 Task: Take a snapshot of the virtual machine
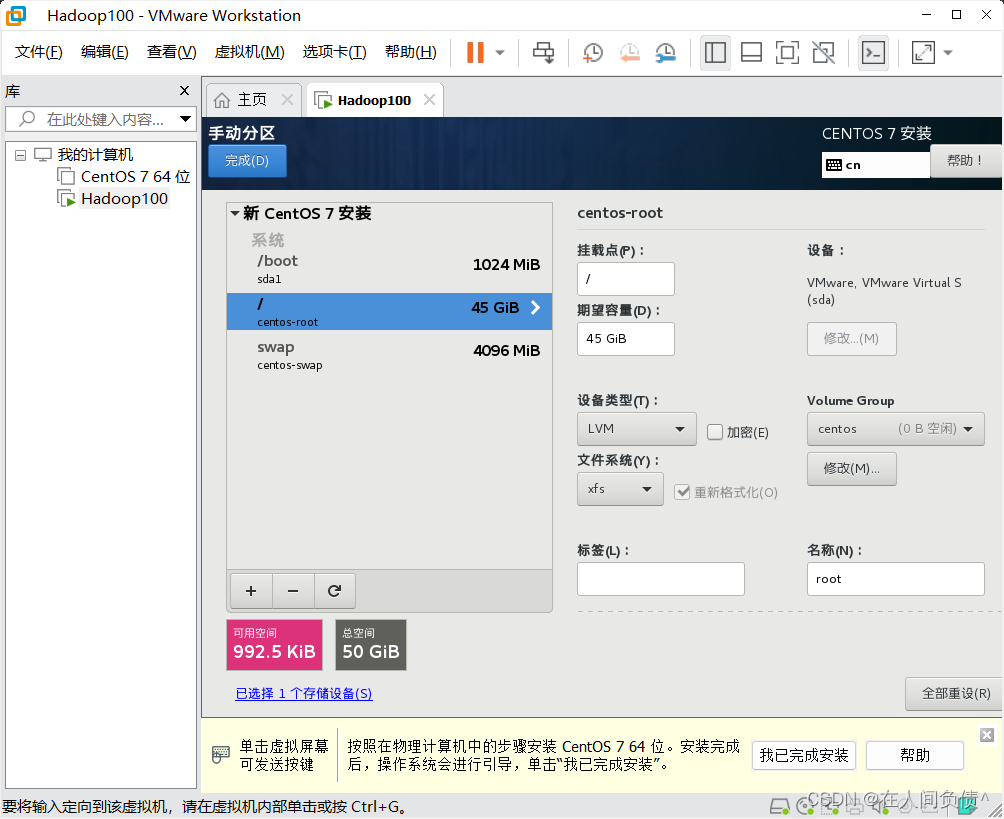click(592, 52)
